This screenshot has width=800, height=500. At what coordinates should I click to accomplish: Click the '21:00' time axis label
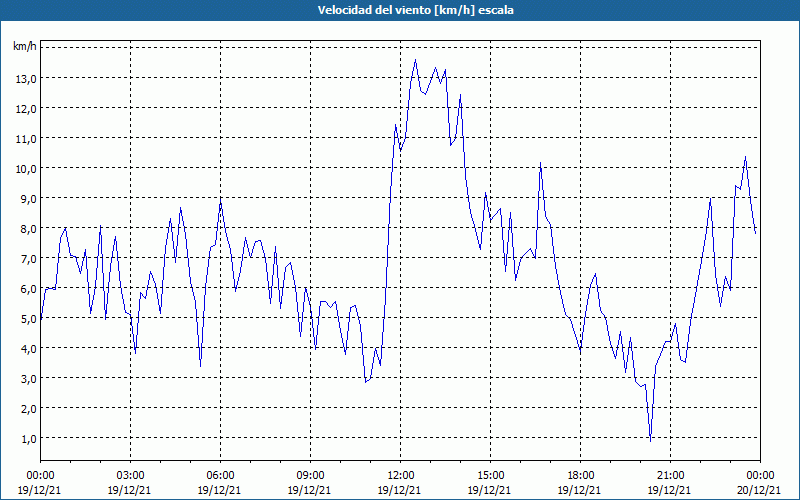click(670, 476)
